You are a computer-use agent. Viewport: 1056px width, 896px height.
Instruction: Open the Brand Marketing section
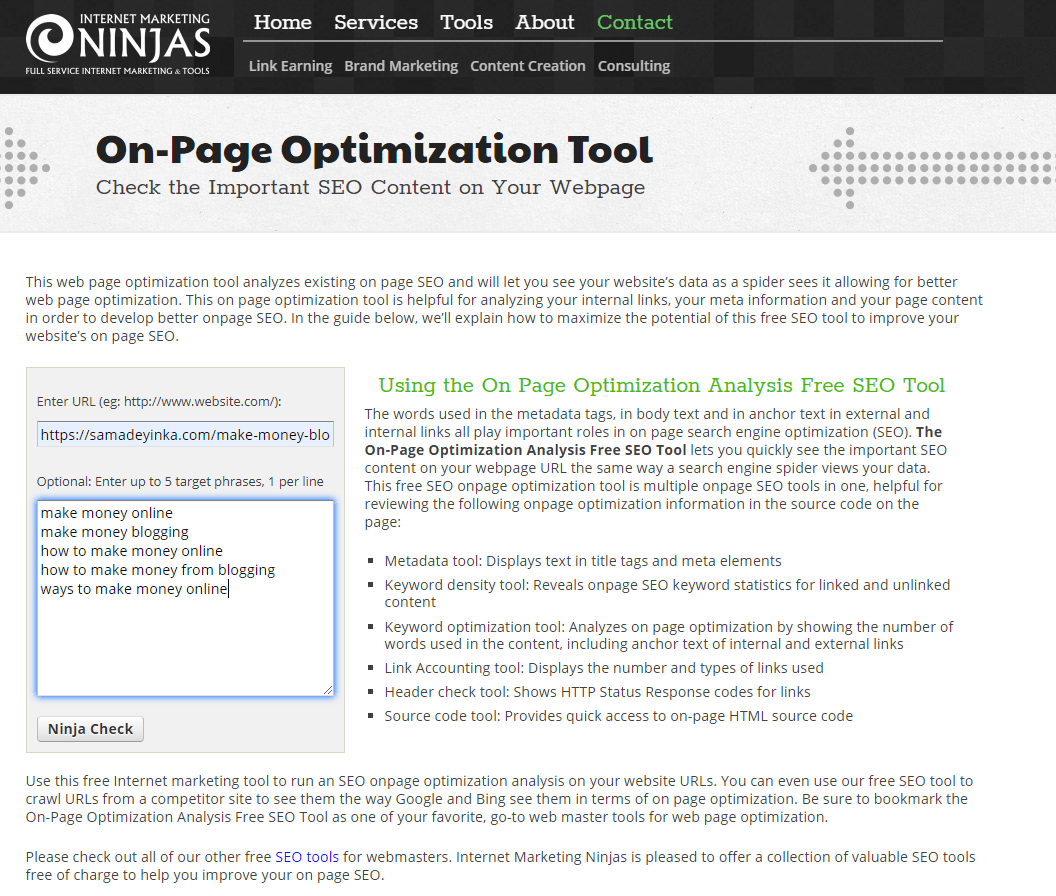tap(401, 66)
